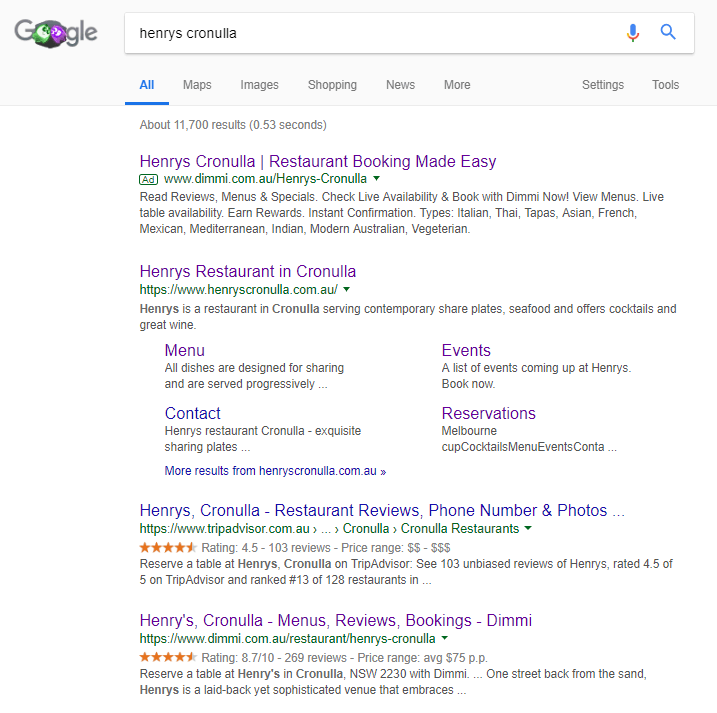Click the Google doodle logo
717x713 pixels.
click(x=56, y=33)
